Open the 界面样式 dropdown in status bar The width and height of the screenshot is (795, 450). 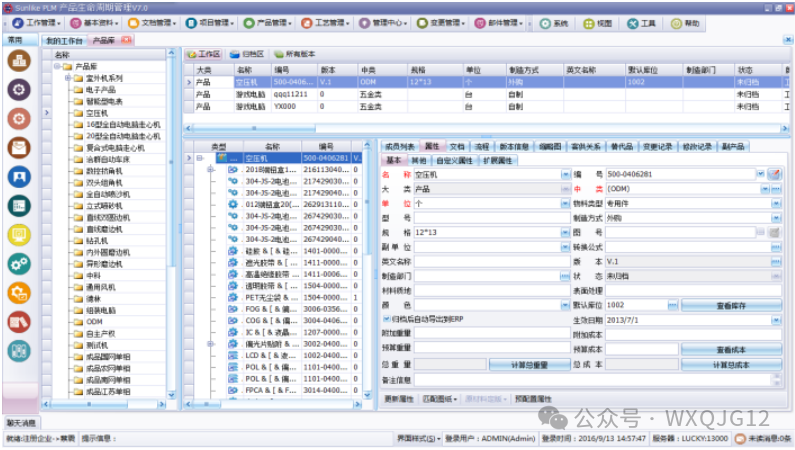pos(418,438)
